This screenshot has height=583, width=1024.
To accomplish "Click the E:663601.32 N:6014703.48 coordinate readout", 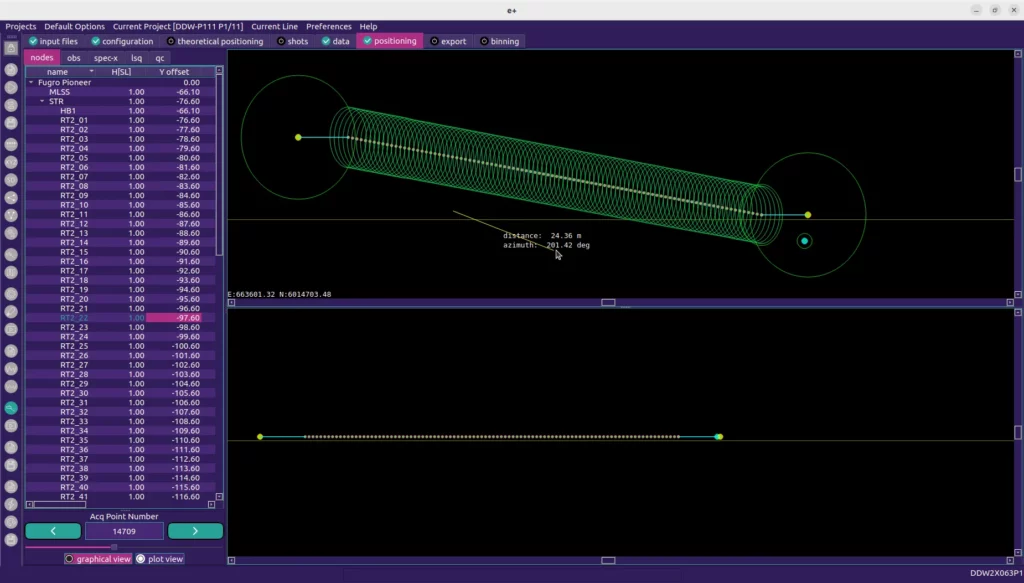I will pos(280,294).
